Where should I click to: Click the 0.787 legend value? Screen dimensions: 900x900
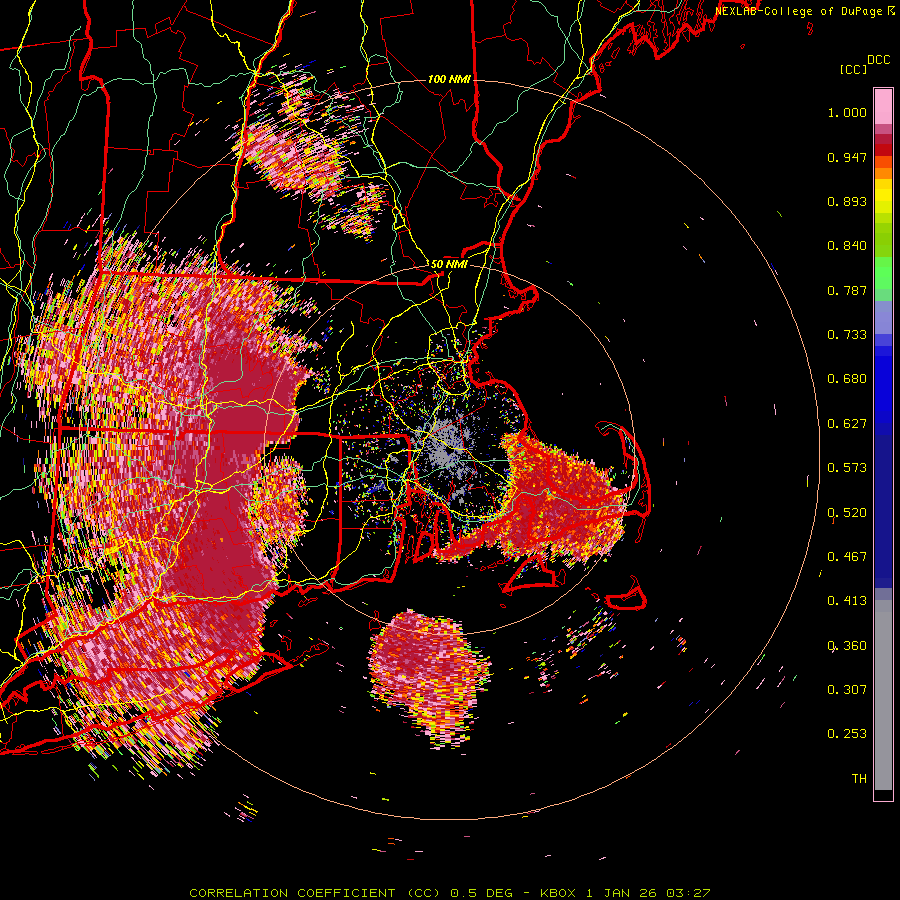pos(847,290)
